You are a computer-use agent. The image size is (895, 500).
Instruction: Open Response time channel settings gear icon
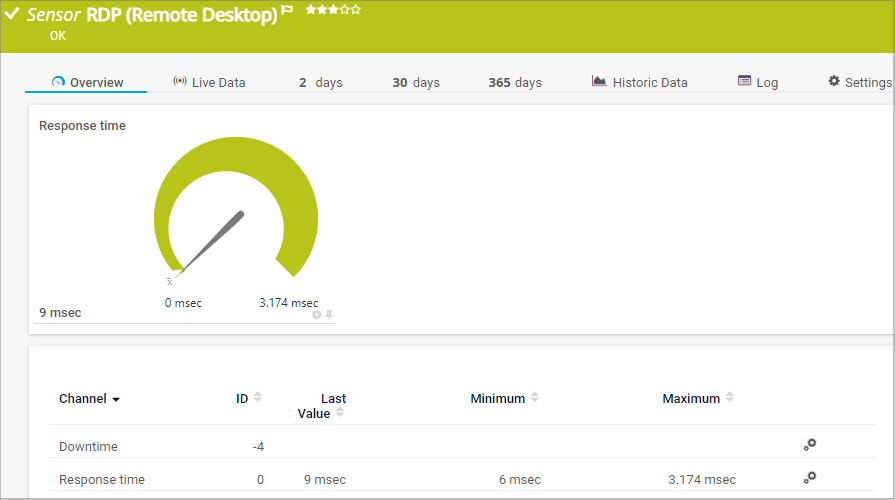pyautogui.click(x=810, y=478)
